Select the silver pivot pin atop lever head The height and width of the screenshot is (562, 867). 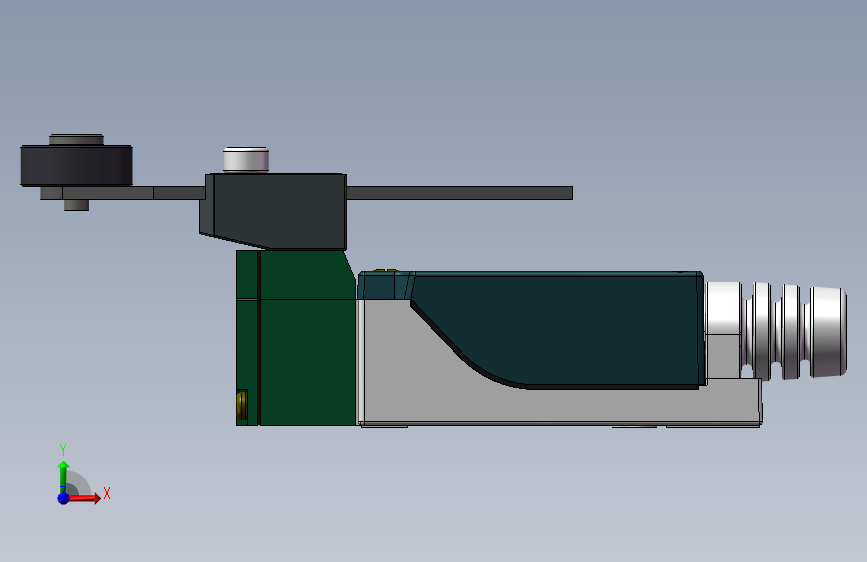point(246,160)
